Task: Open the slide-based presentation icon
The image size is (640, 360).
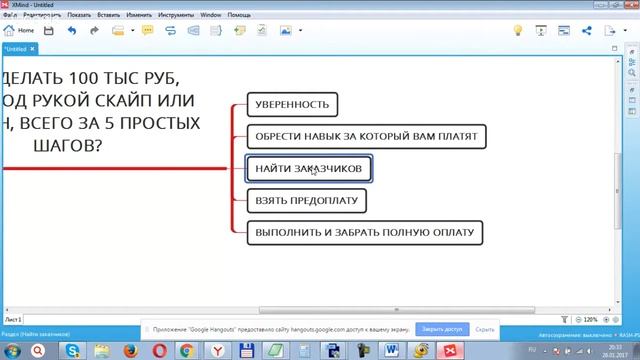Action: tap(564, 31)
